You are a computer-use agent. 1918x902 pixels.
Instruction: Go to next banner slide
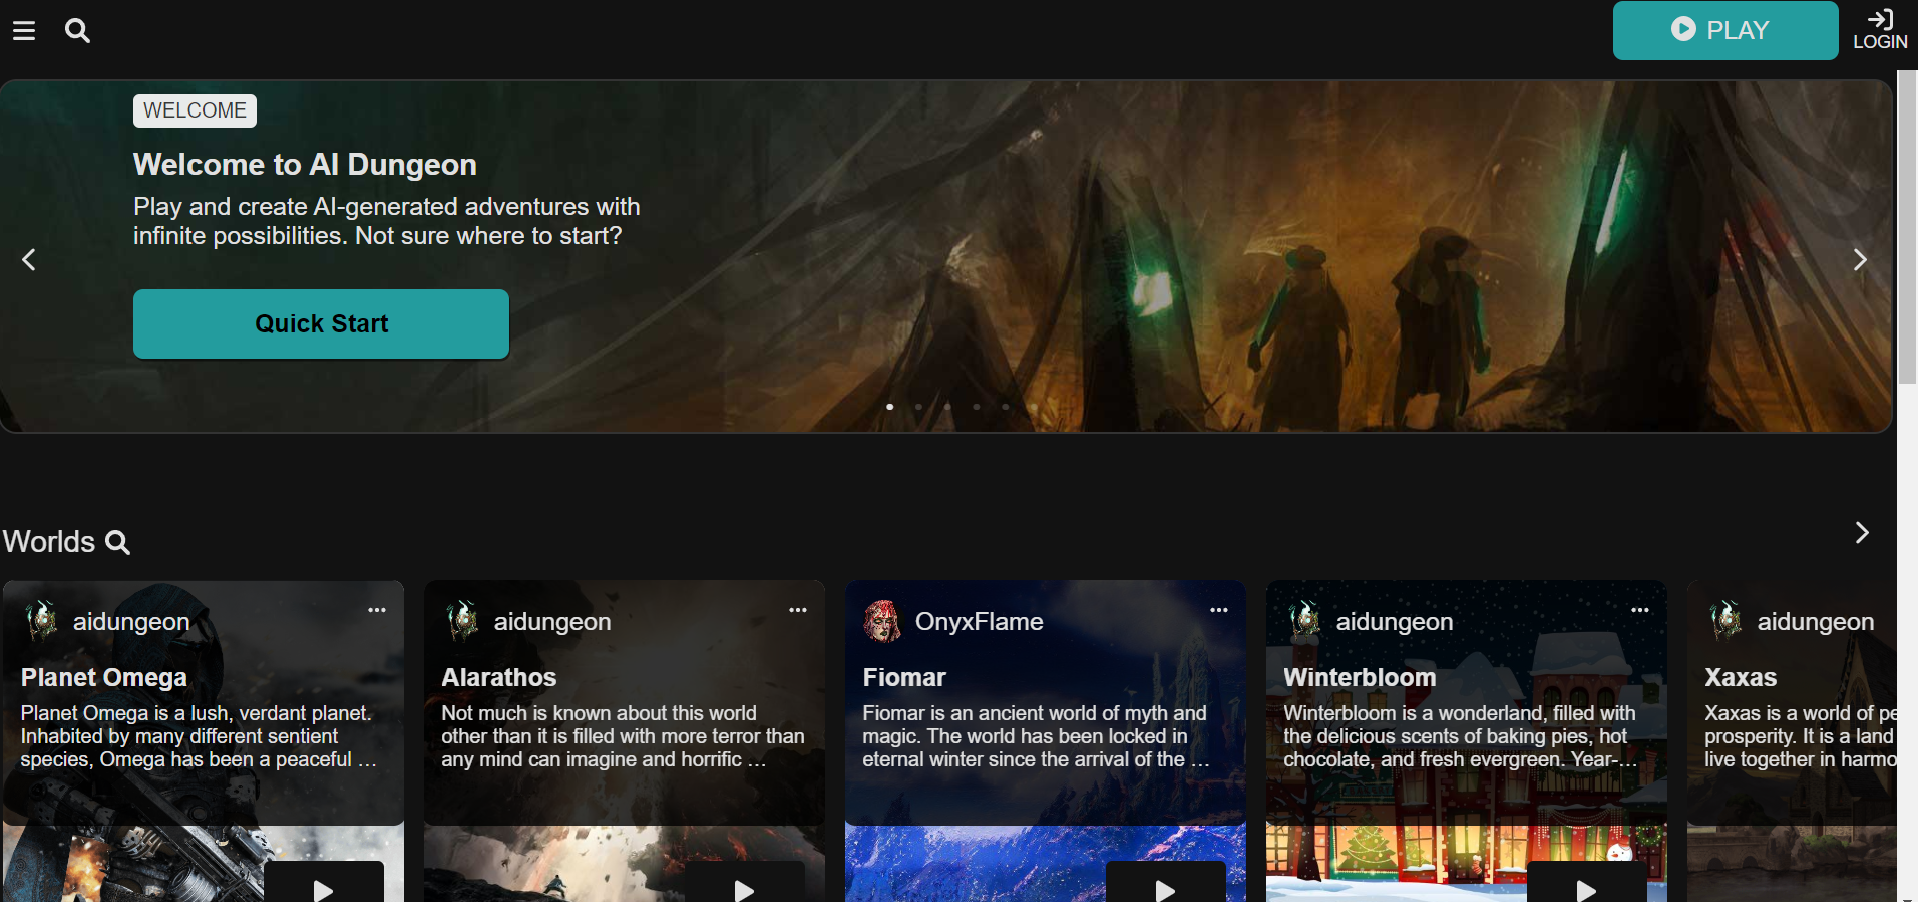coord(1859,260)
